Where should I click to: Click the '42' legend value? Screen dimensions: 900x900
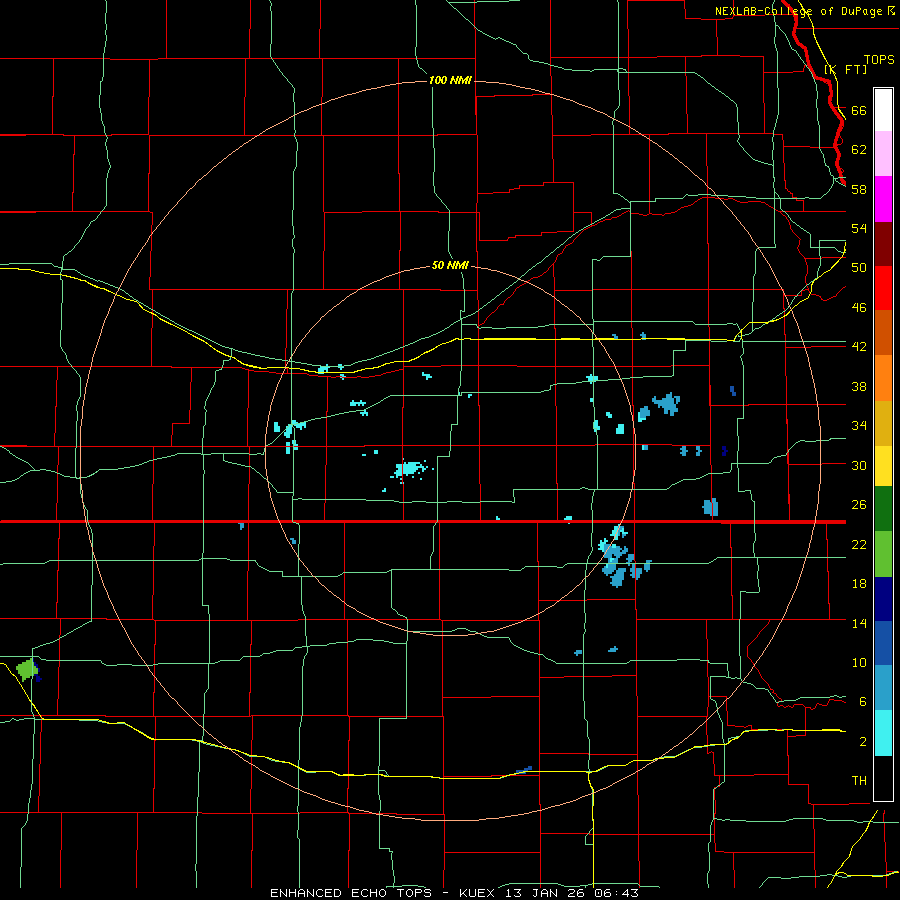(859, 347)
